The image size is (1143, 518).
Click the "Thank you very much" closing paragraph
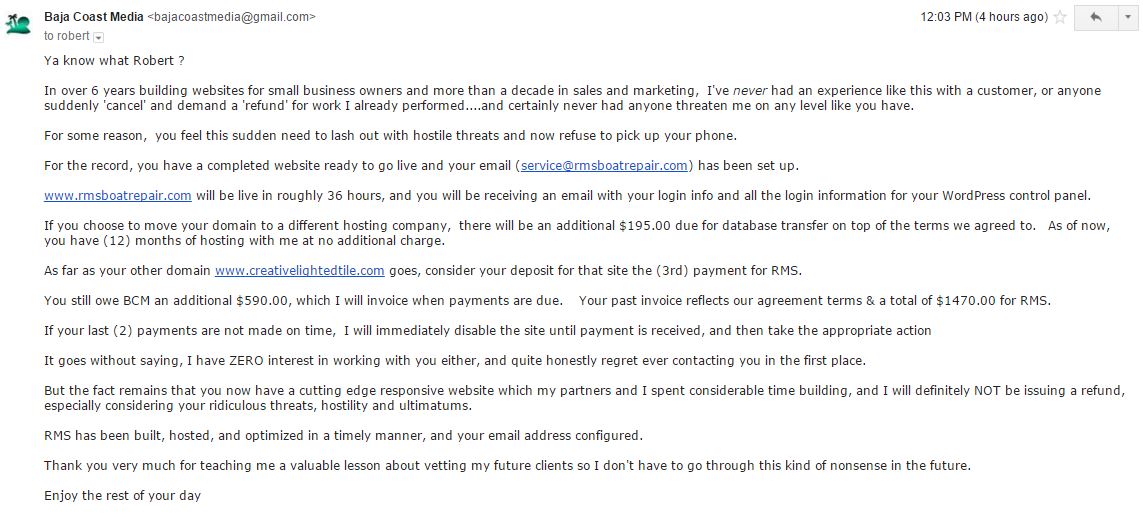(507, 465)
